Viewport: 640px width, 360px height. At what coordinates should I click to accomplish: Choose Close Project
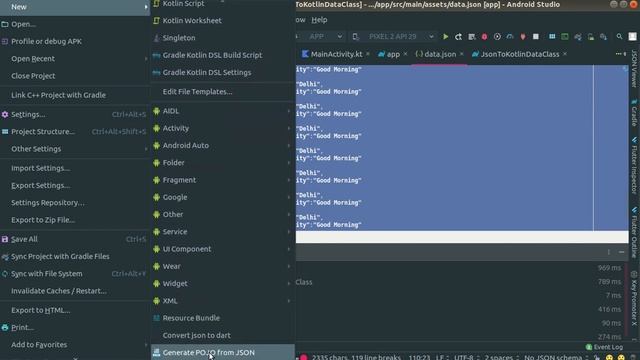tap(75, 76)
